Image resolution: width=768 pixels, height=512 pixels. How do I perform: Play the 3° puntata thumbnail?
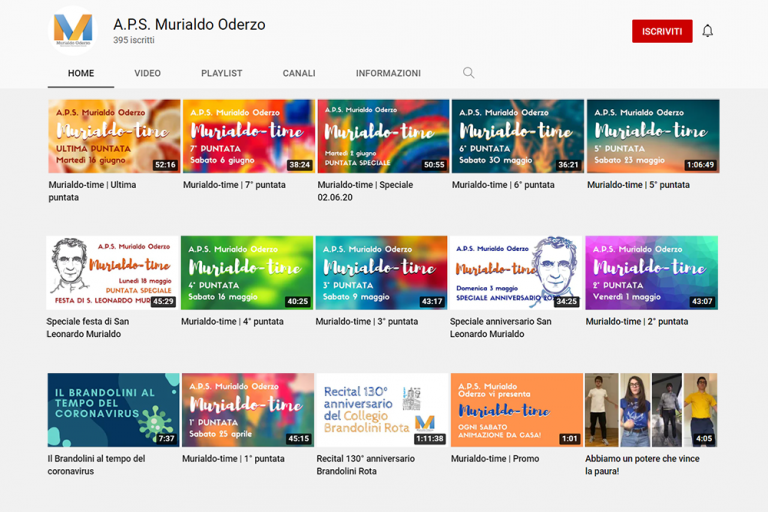tap(381, 273)
